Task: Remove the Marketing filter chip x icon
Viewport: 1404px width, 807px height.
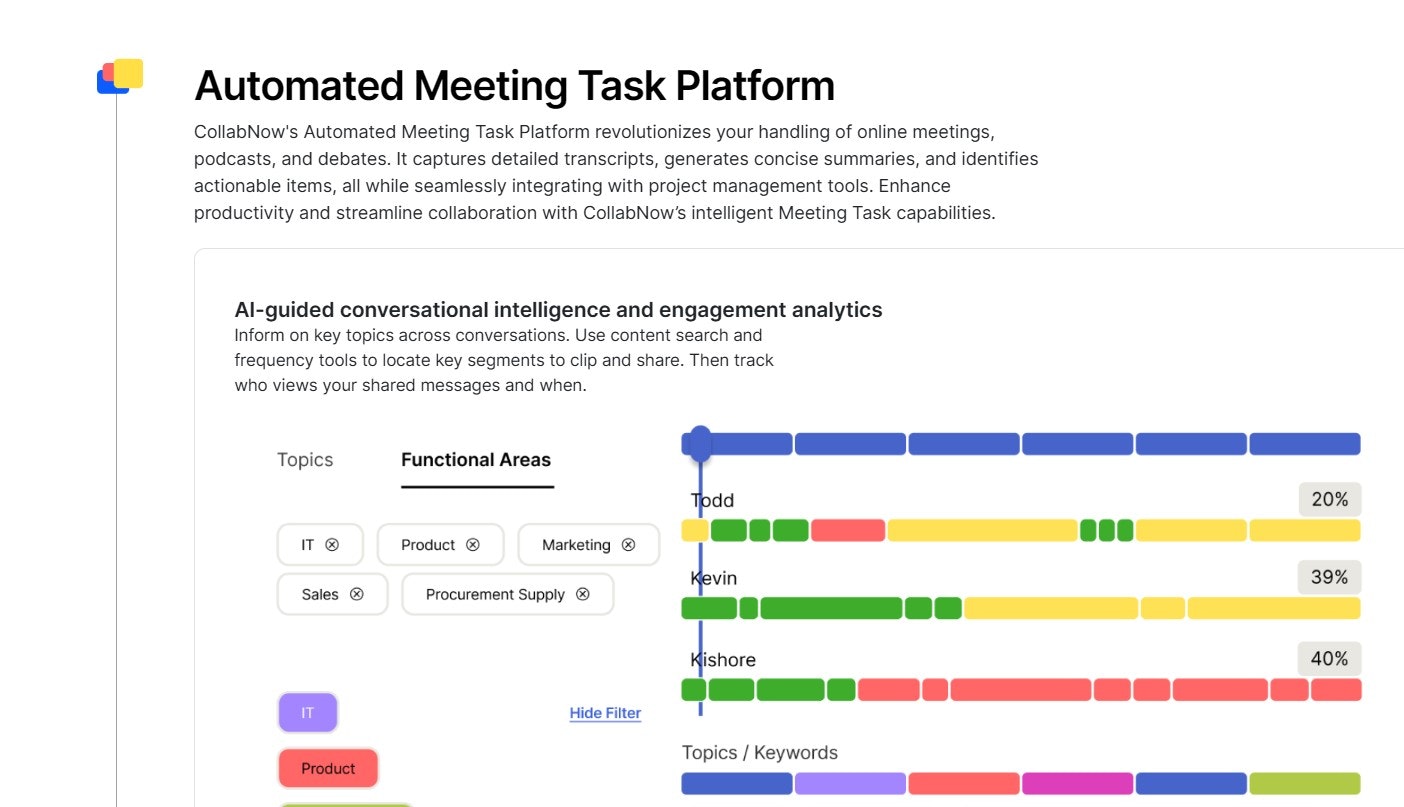Action: tap(628, 545)
